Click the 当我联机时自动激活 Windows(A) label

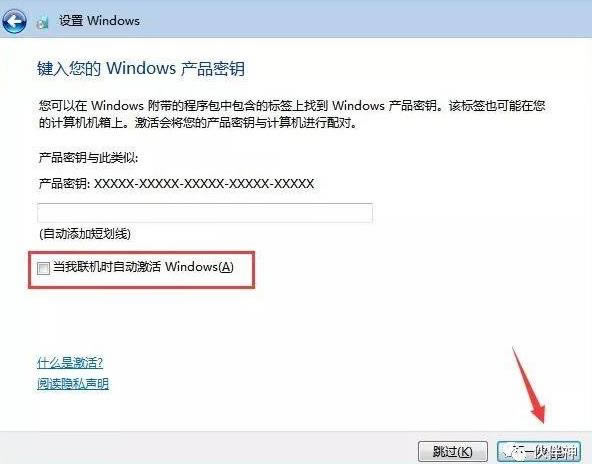pyautogui.click(x=143, y=267)
